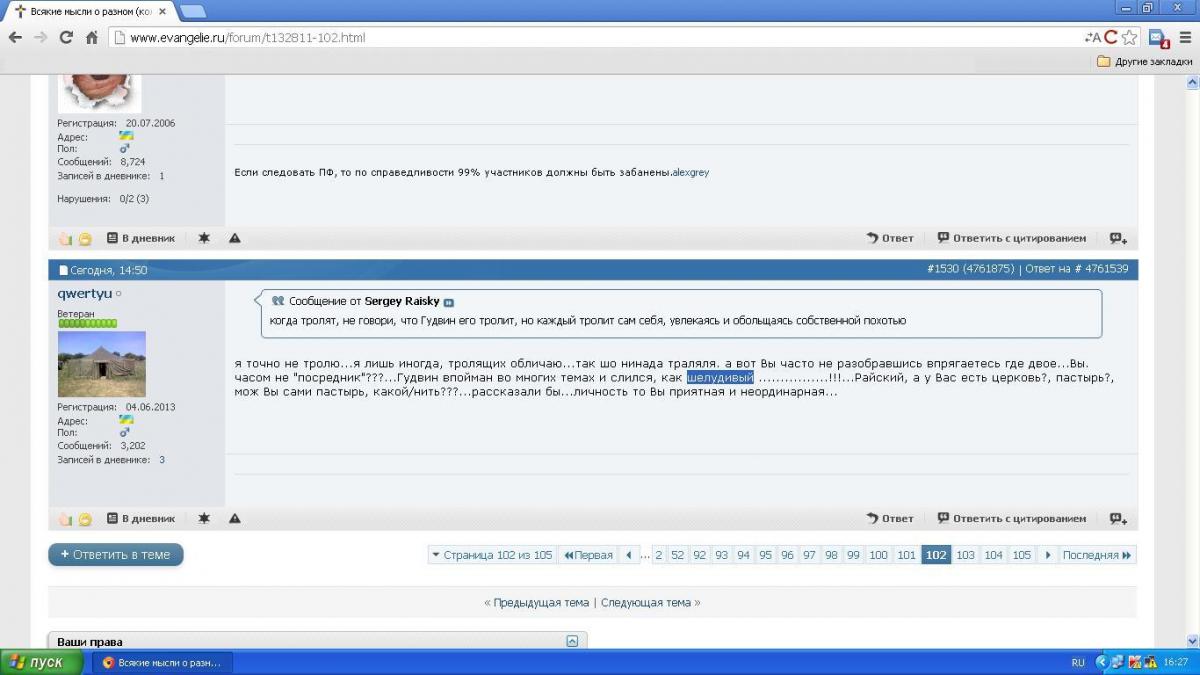Screen dimensions: 1200x675
Task: Click the multi-quote icon on qwertyu's post
Action: coord(1118,519)
